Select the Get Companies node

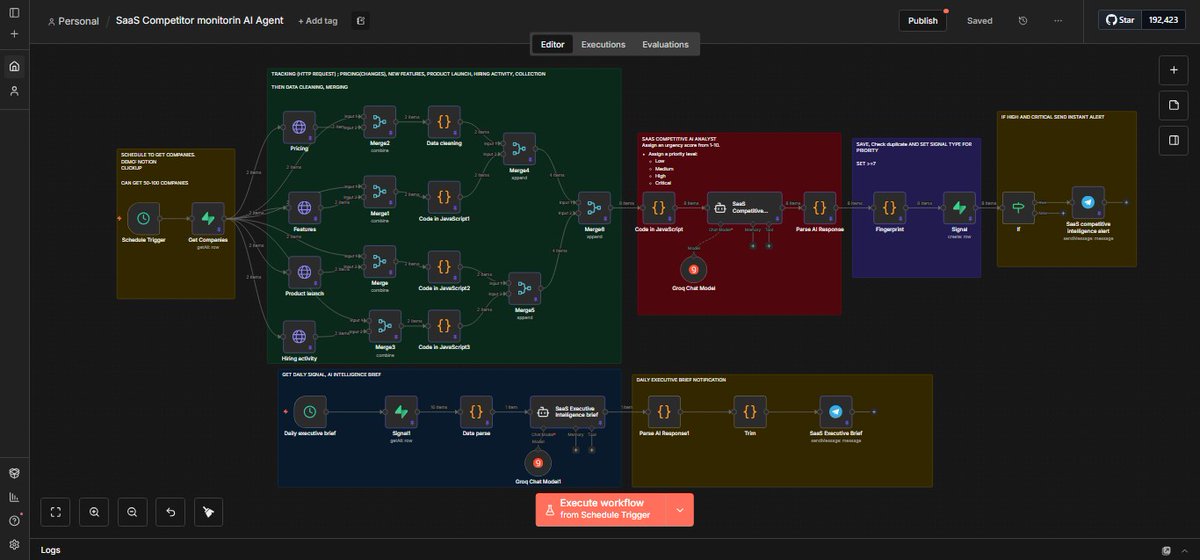point(209,218)
